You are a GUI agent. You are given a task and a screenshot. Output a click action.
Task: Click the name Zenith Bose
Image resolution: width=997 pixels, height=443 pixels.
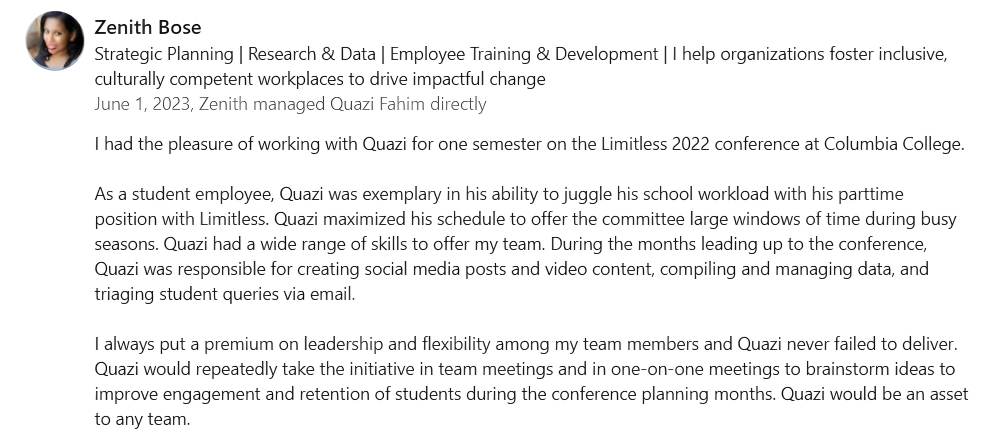(148, 27)
